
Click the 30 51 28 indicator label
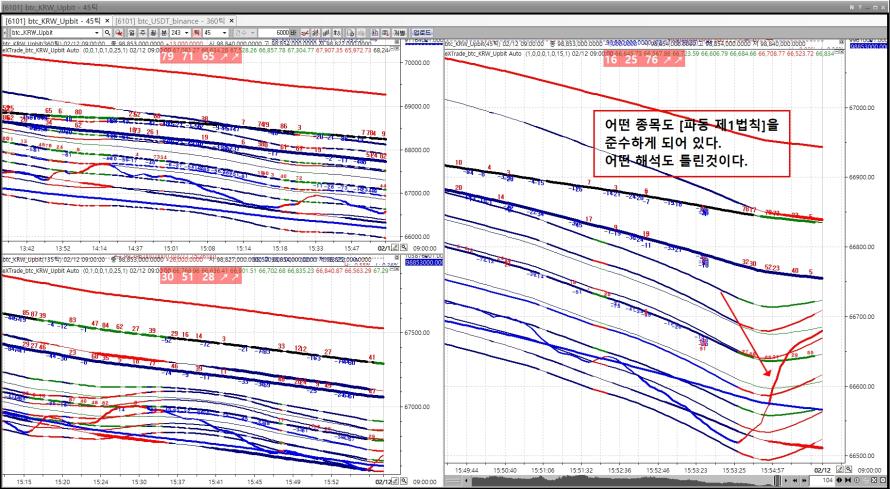(x=200, y=277)
